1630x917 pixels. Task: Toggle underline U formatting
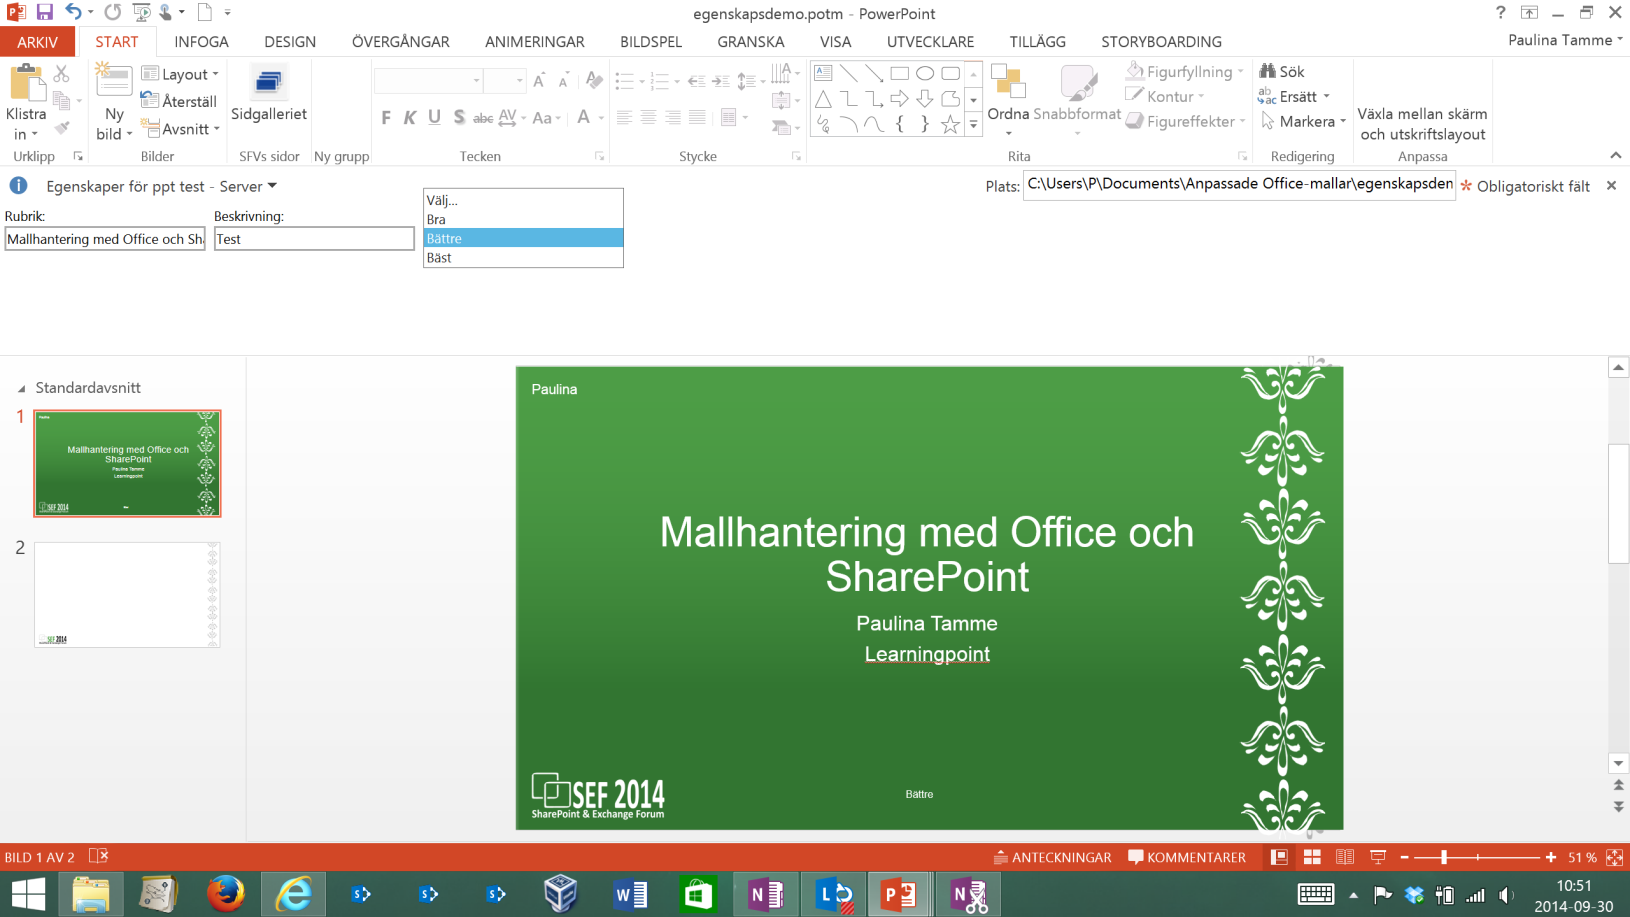(434, 118)
